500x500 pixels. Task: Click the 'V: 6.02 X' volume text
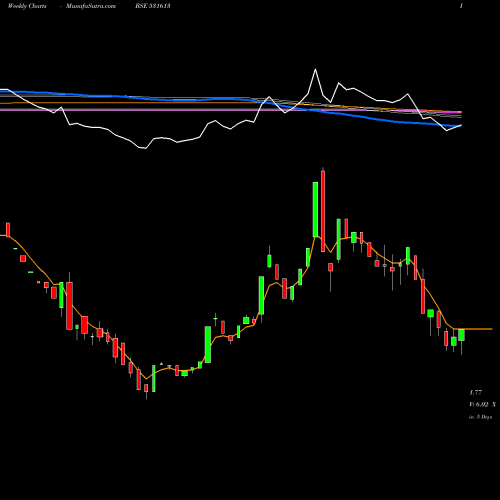coord(483,405)
